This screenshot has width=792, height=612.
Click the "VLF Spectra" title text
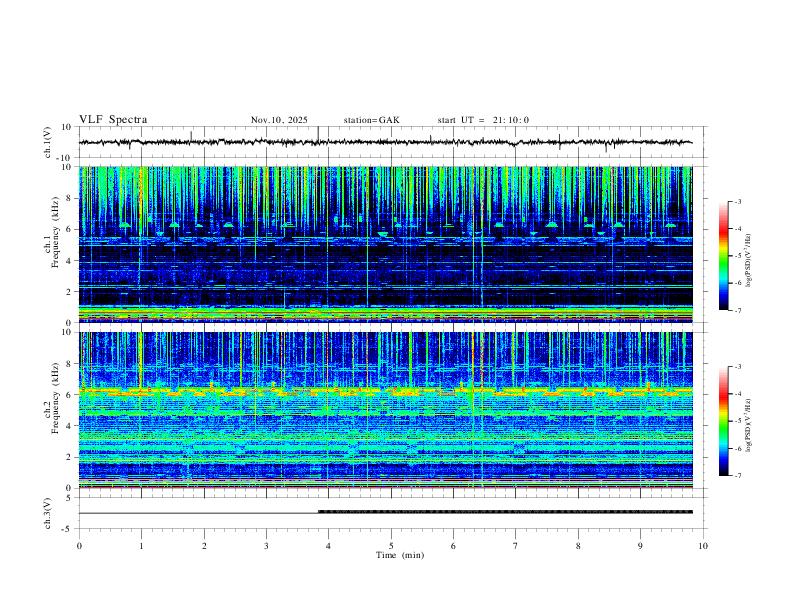(113, 120)
